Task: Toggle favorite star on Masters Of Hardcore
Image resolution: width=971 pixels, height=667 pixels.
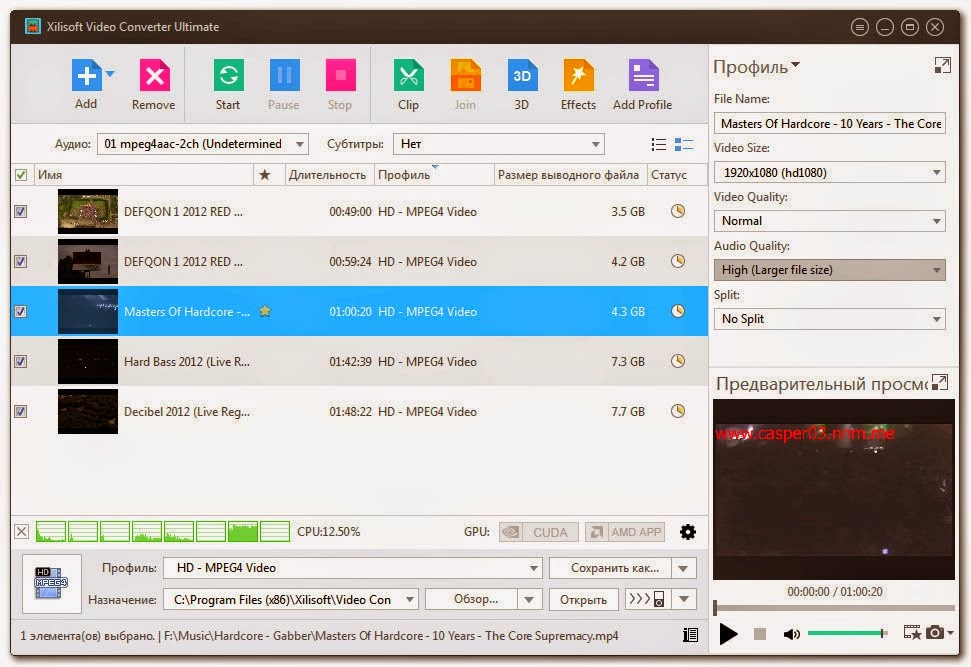Action: click(265, 311)
